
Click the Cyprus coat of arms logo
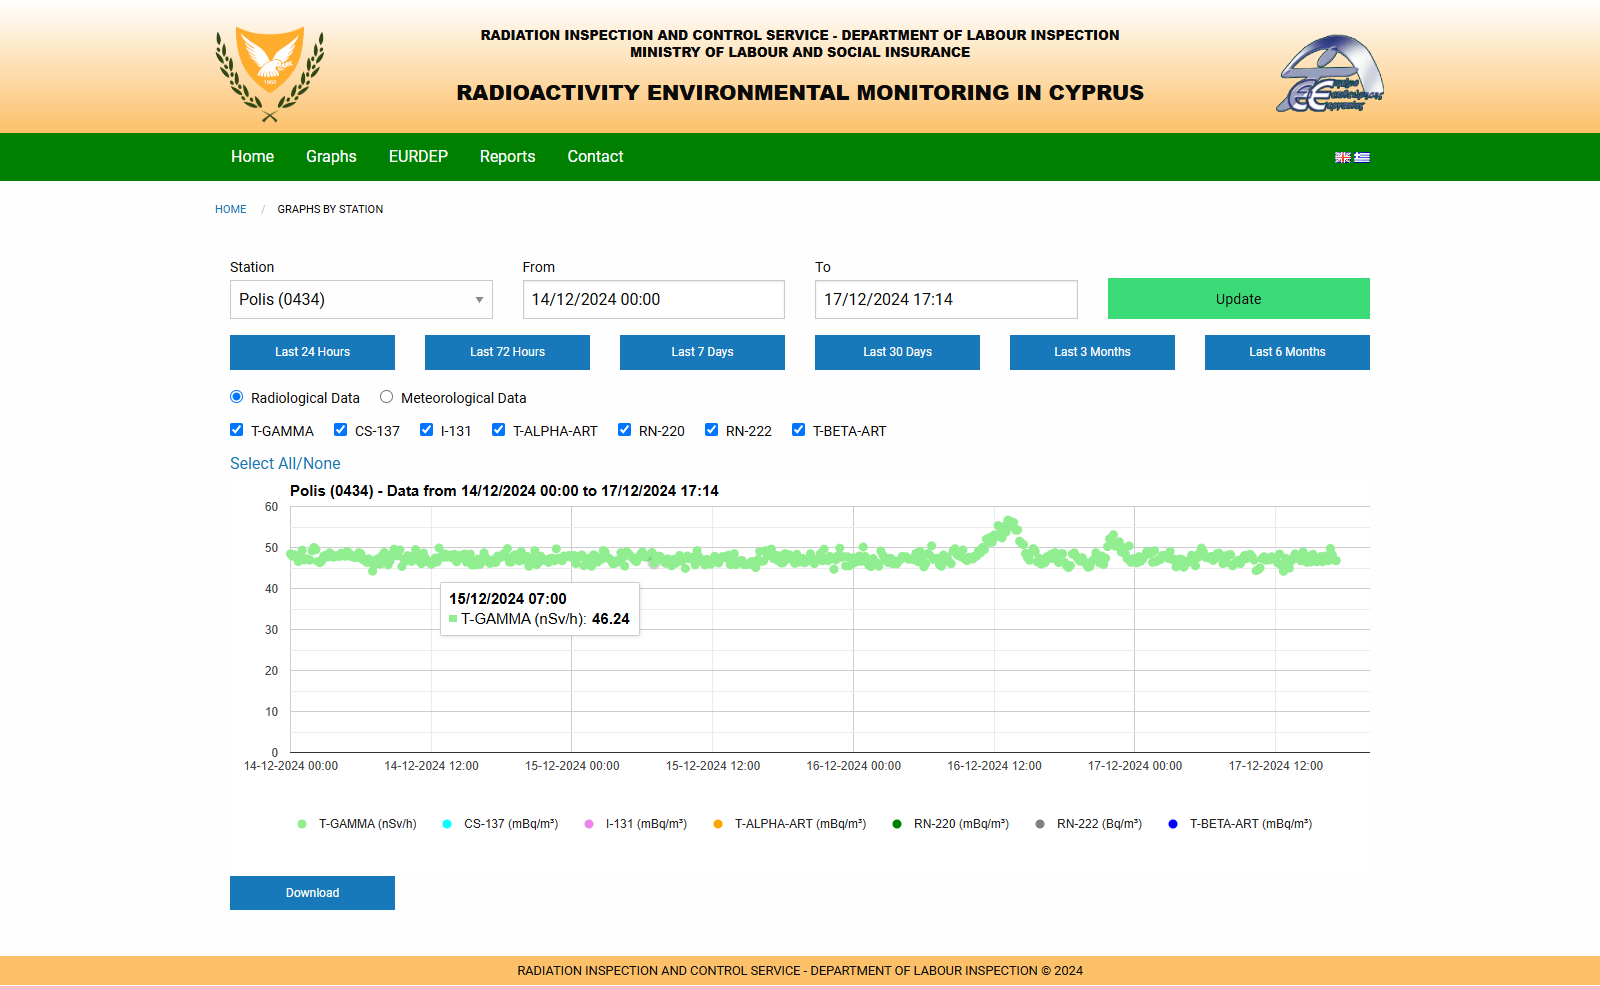(x=270, y=74)
